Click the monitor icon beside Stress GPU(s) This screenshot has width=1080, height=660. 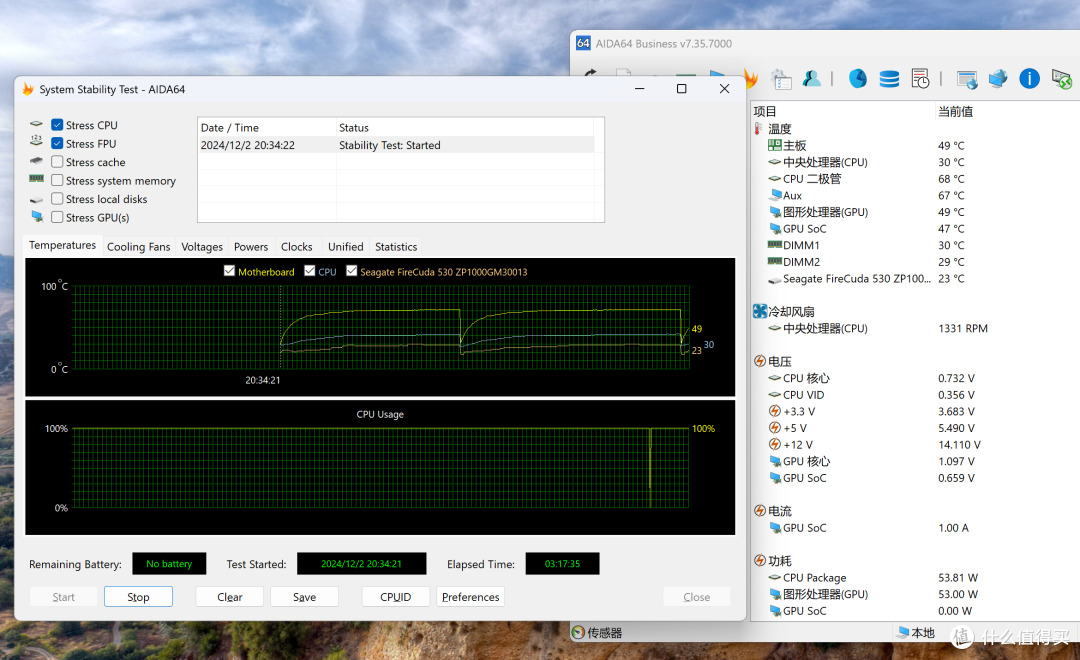click(x=37, y=216)
